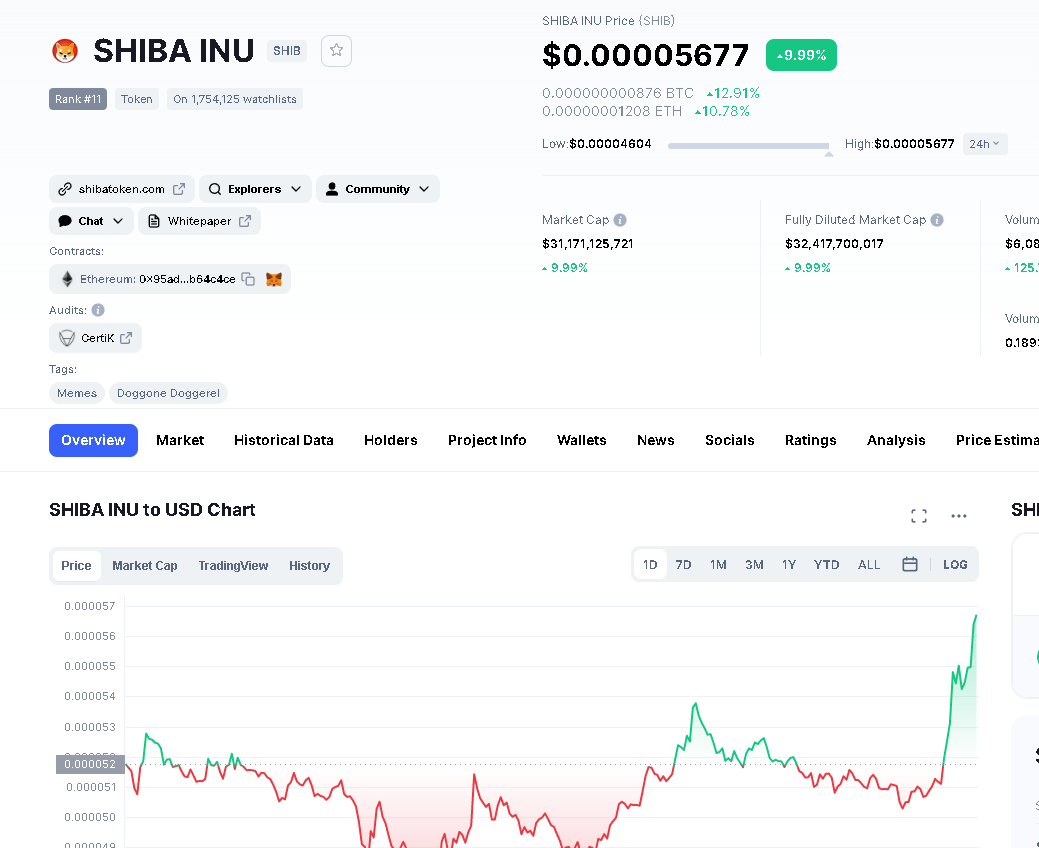Select the YTD chart range
This screenshot has height=848, width=1039.
point(826,564)
